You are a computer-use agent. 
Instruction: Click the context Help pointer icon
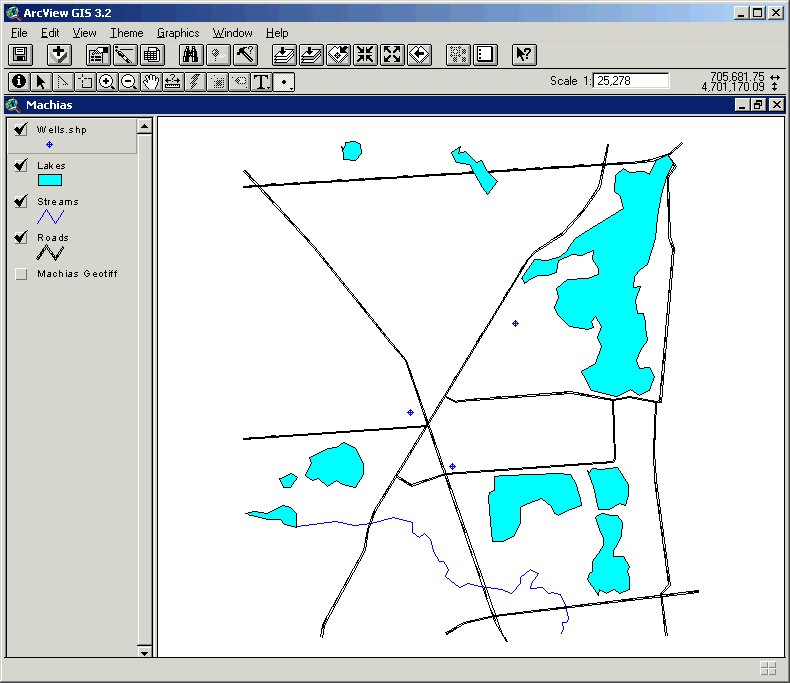tap(524, 55)
